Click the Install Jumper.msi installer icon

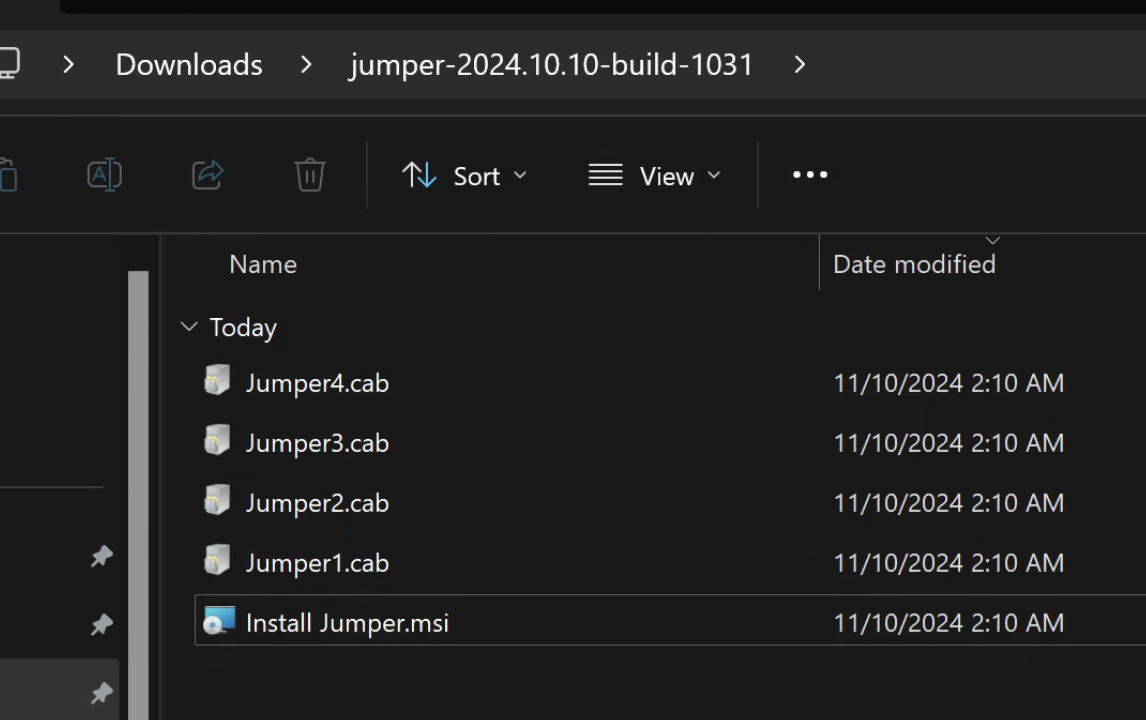pyautogui.click(x=218, y=622)
